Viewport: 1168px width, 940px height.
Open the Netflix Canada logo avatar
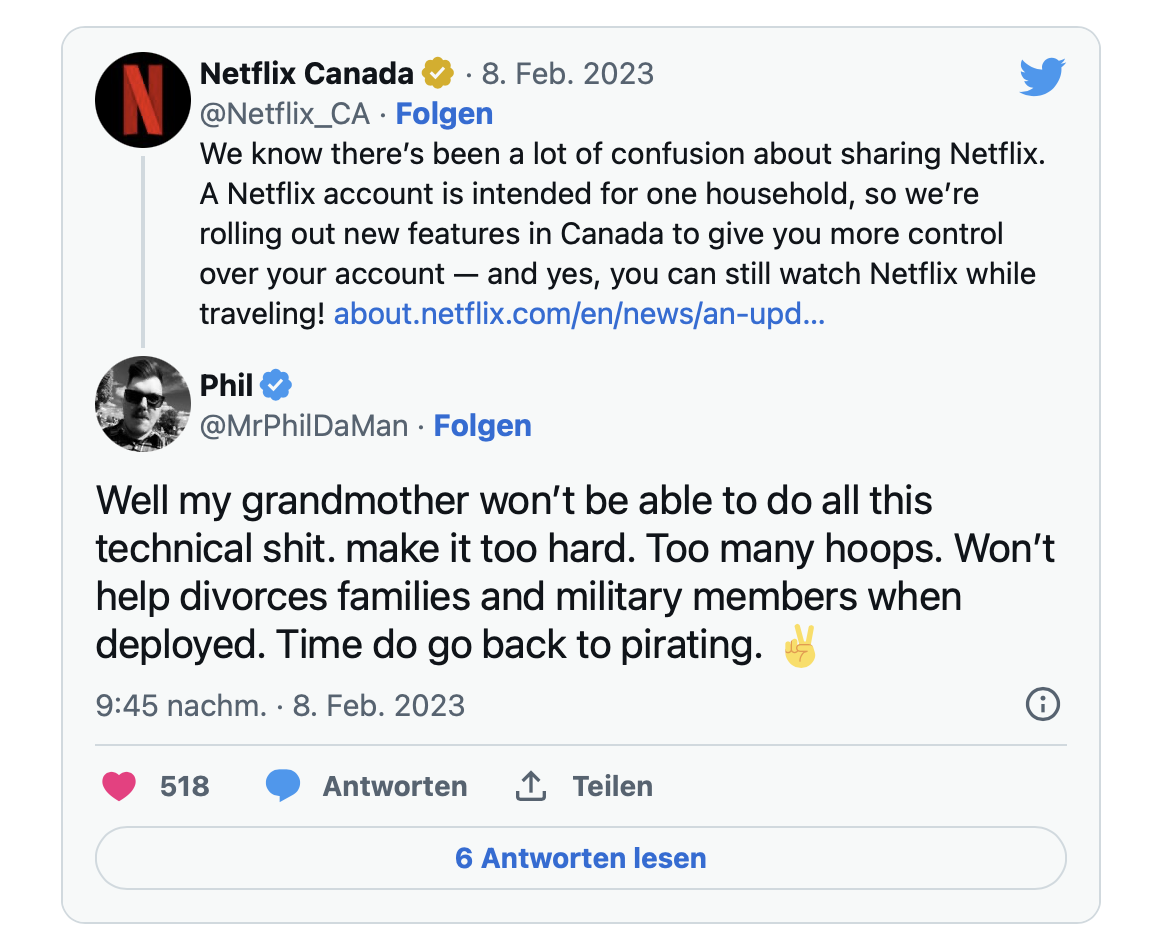[143, 100]
